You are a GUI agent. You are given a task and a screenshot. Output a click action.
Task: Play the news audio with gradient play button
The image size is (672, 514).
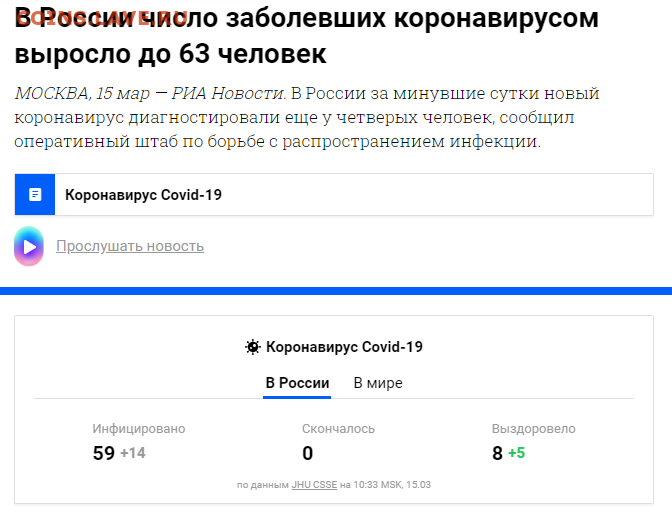coord(29,246)
